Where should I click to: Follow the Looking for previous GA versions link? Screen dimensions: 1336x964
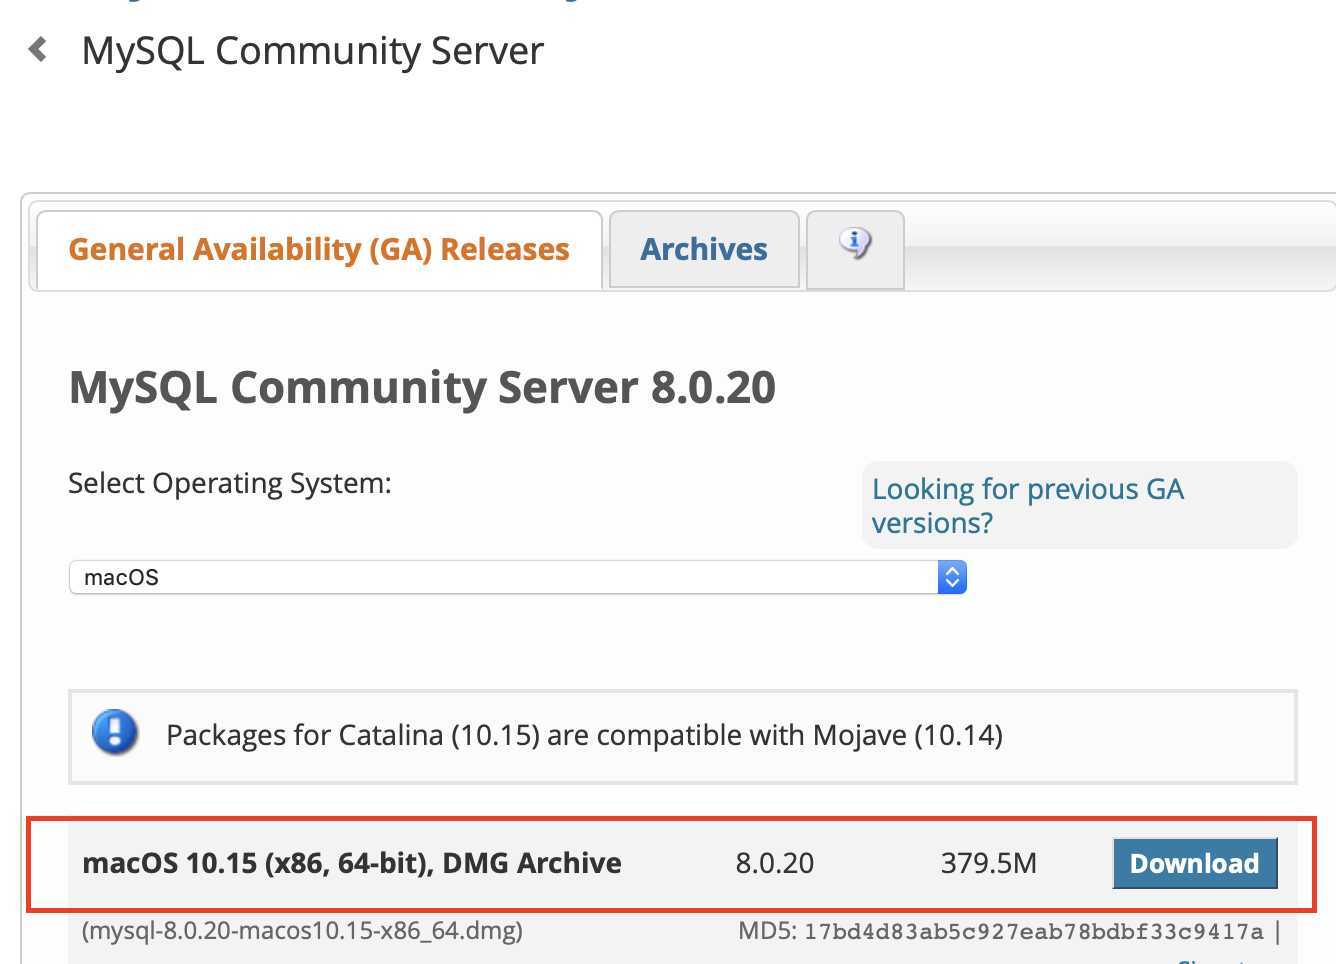[x=1028, y=505]
